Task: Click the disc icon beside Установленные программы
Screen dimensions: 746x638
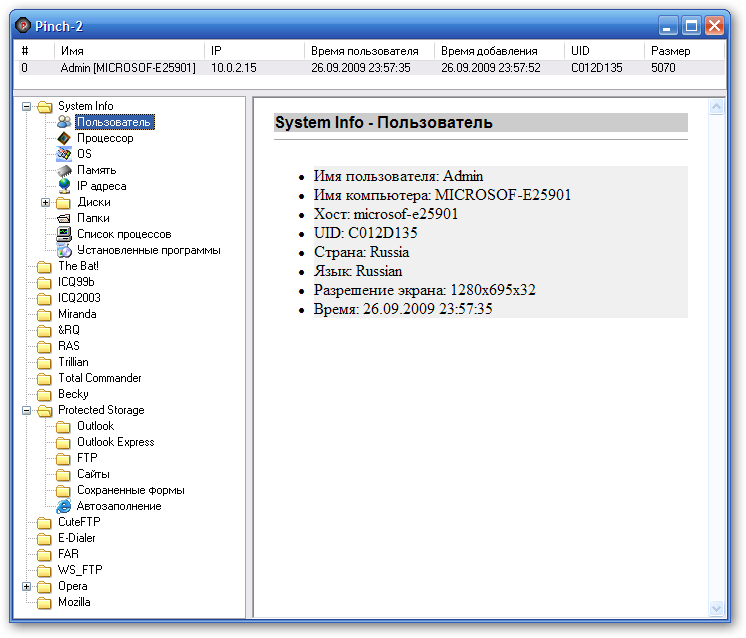Action: pyautogui.click(x=64, y=250)
